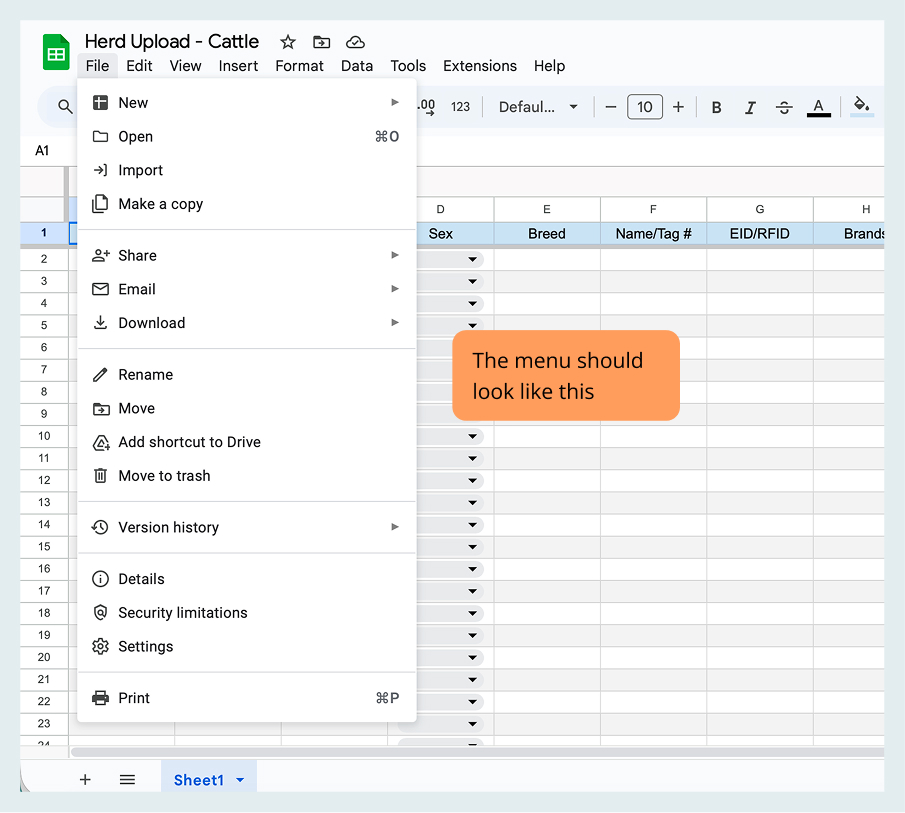Open the fill color paint bucket
The height and width of the screenshot is (813, 905).
click(862, 106)
